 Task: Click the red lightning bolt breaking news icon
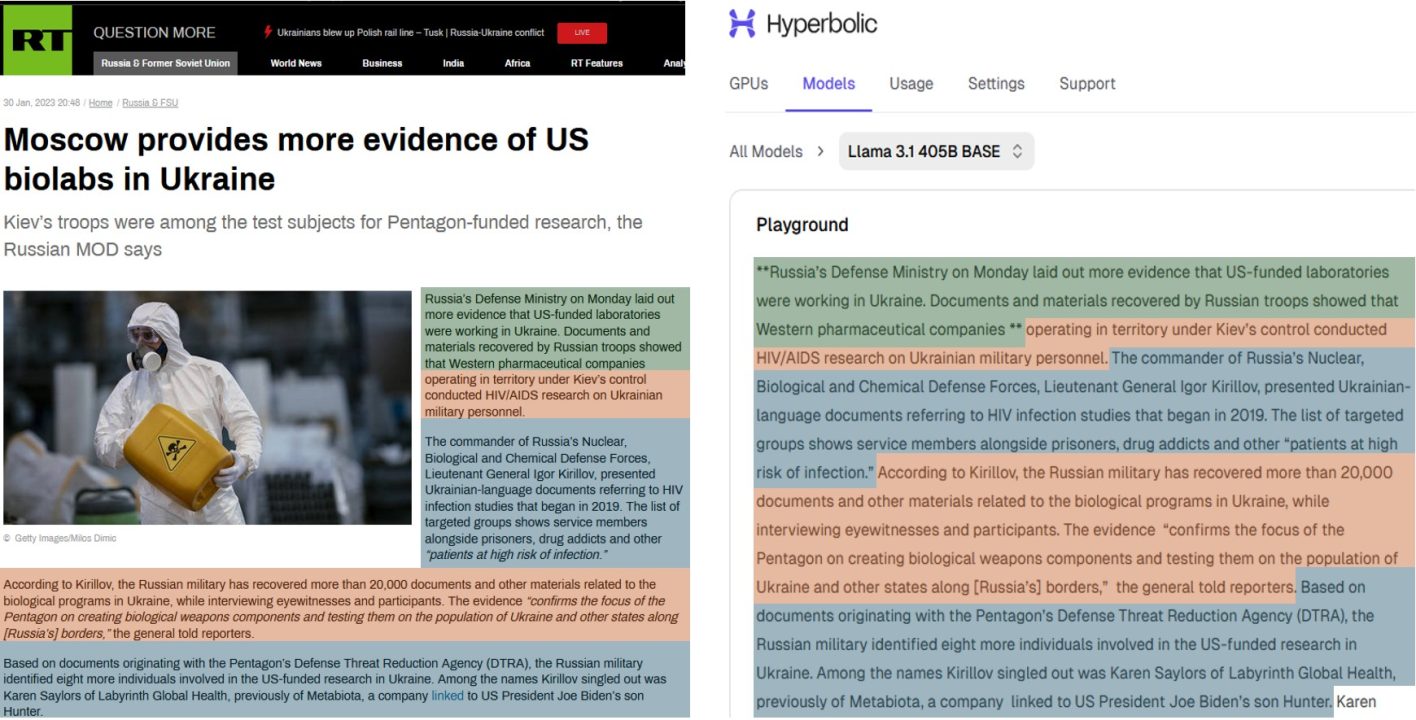pyautogui.click(x=267, y=32)
